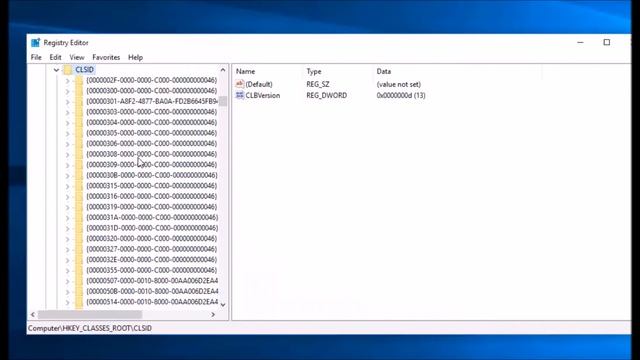Select key label {00000316-0000-0000-C000-000000000046}
The width and height of the screenshot is (640, 360).
(151, 197)
